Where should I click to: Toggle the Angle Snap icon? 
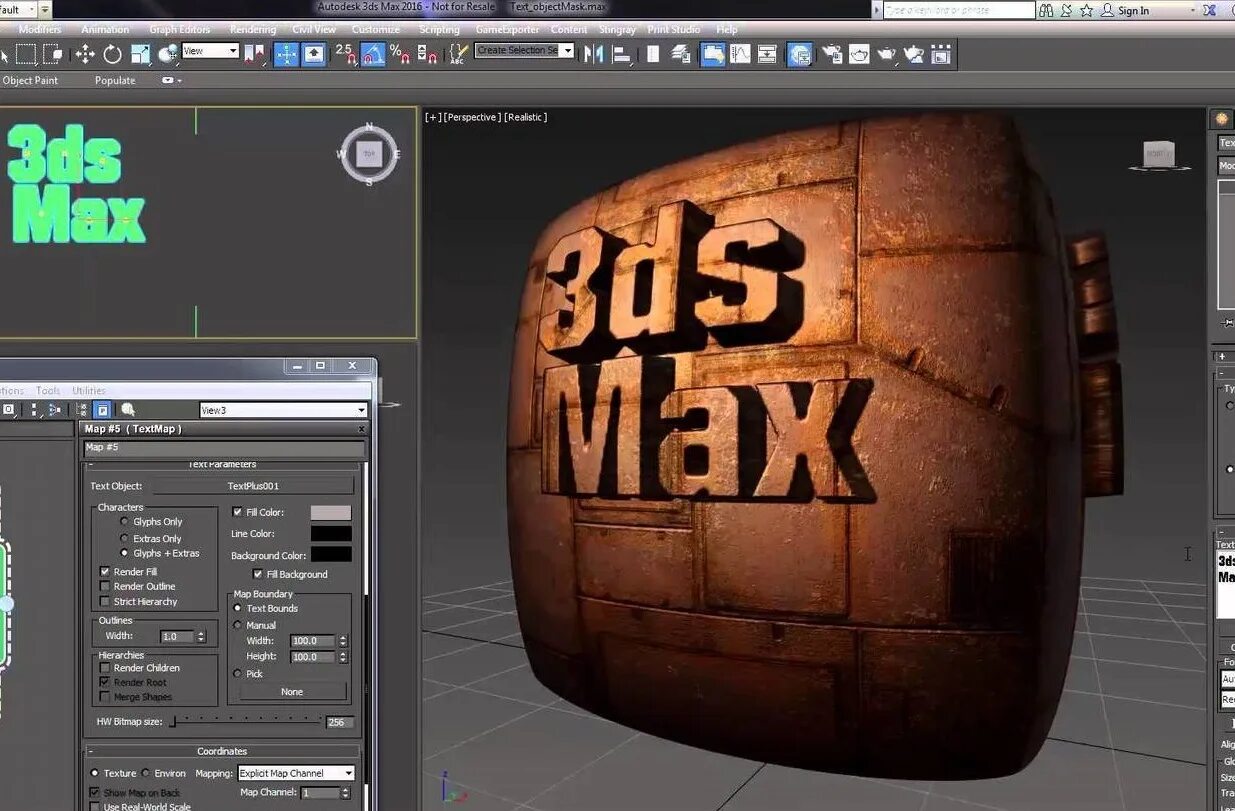click(x=372, y=54)
